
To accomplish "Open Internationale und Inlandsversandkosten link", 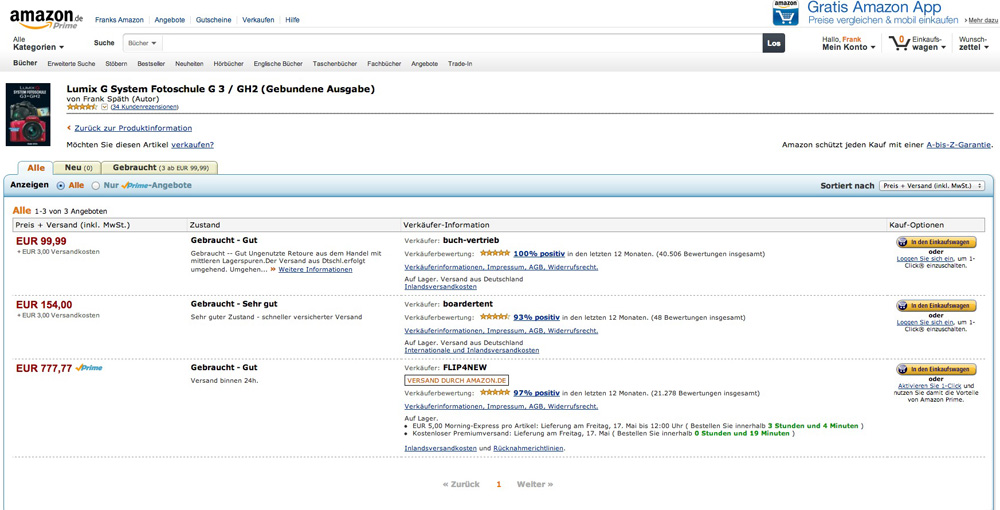I will [471, 351].
